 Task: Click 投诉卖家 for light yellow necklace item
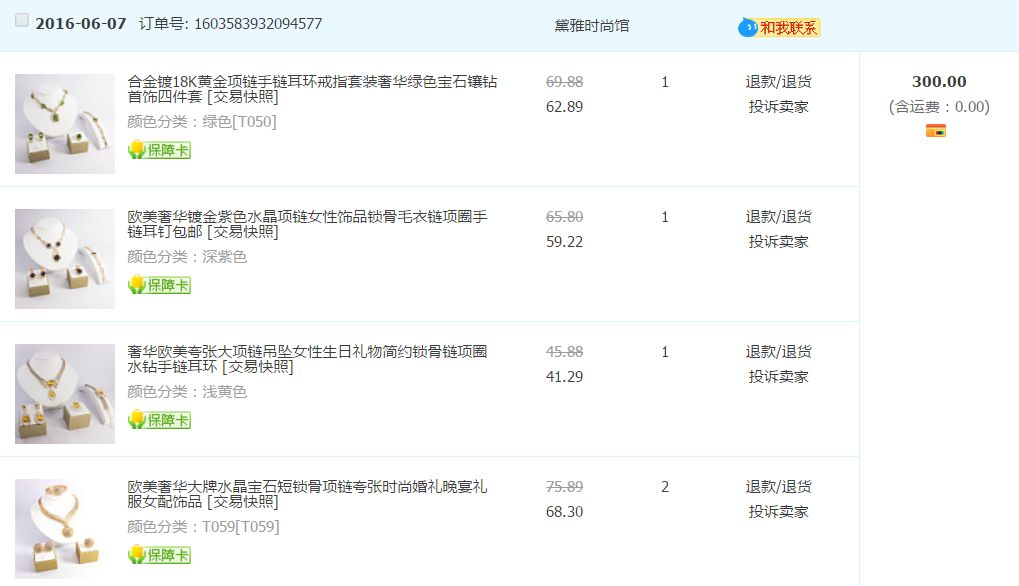click(778, 377)
